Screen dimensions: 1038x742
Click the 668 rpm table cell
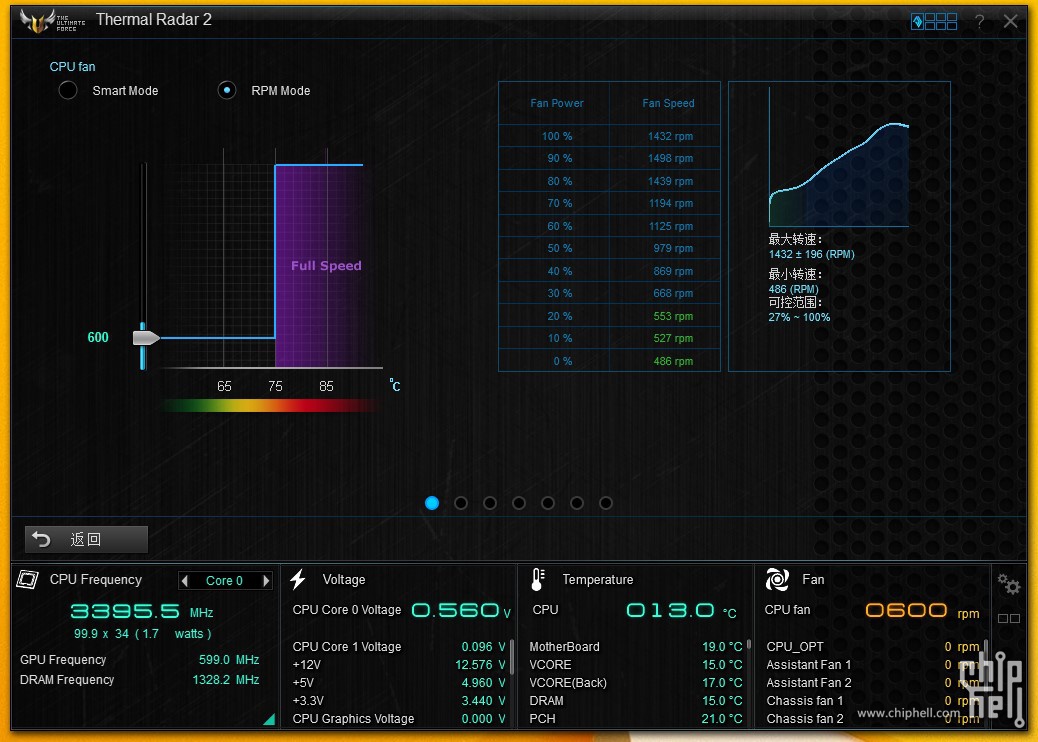(x=673, y=293)
